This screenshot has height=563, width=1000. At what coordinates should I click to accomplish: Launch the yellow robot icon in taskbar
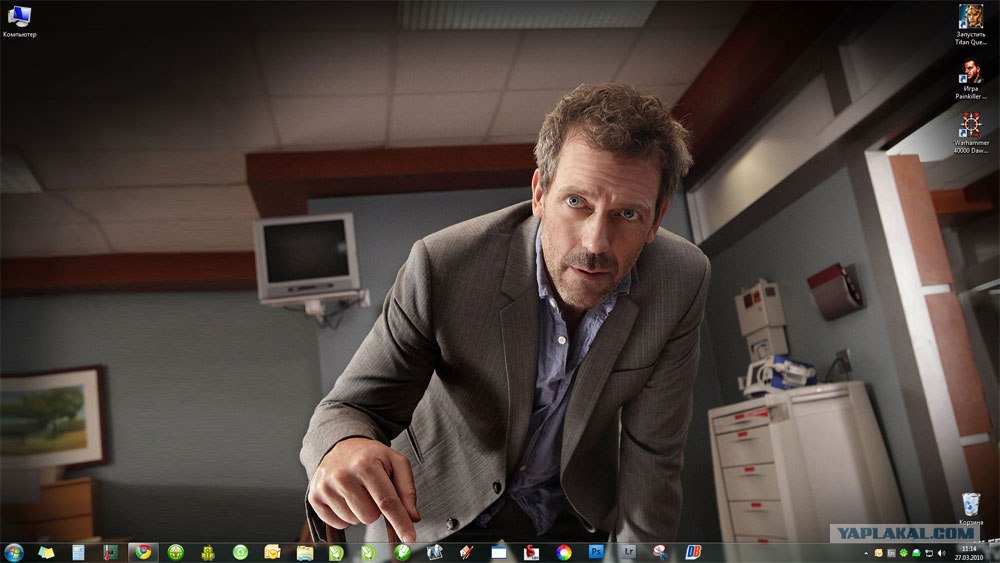(208, 552)
